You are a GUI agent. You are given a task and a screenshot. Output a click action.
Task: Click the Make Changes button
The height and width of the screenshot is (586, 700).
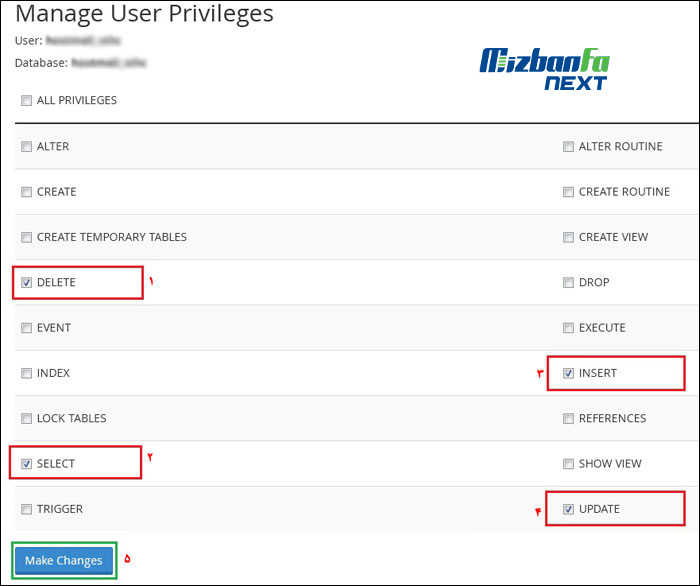[64, 561]
